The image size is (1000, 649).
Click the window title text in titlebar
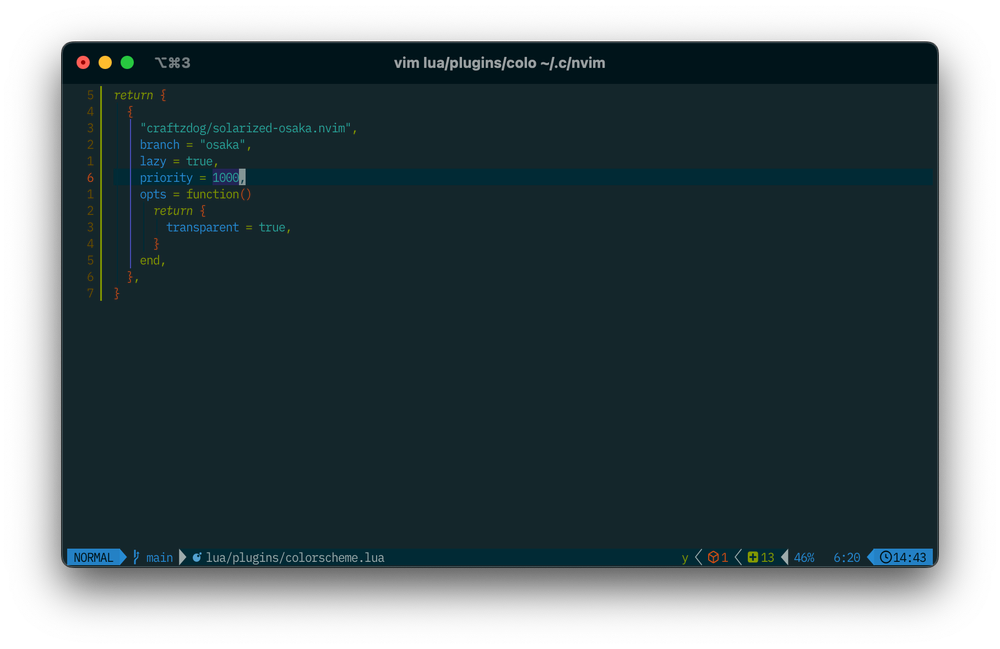pyautogui.click(x=499, y=63)
